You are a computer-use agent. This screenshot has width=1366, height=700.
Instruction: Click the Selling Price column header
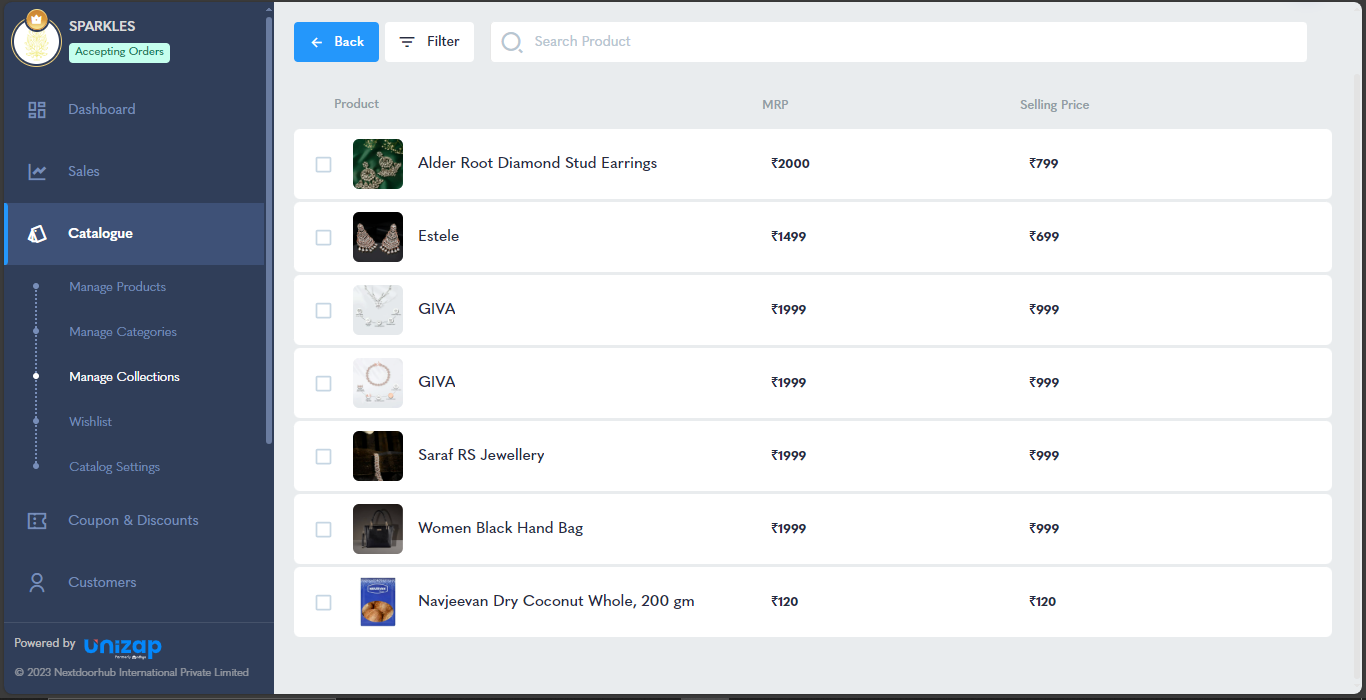tap(1054, 105)
